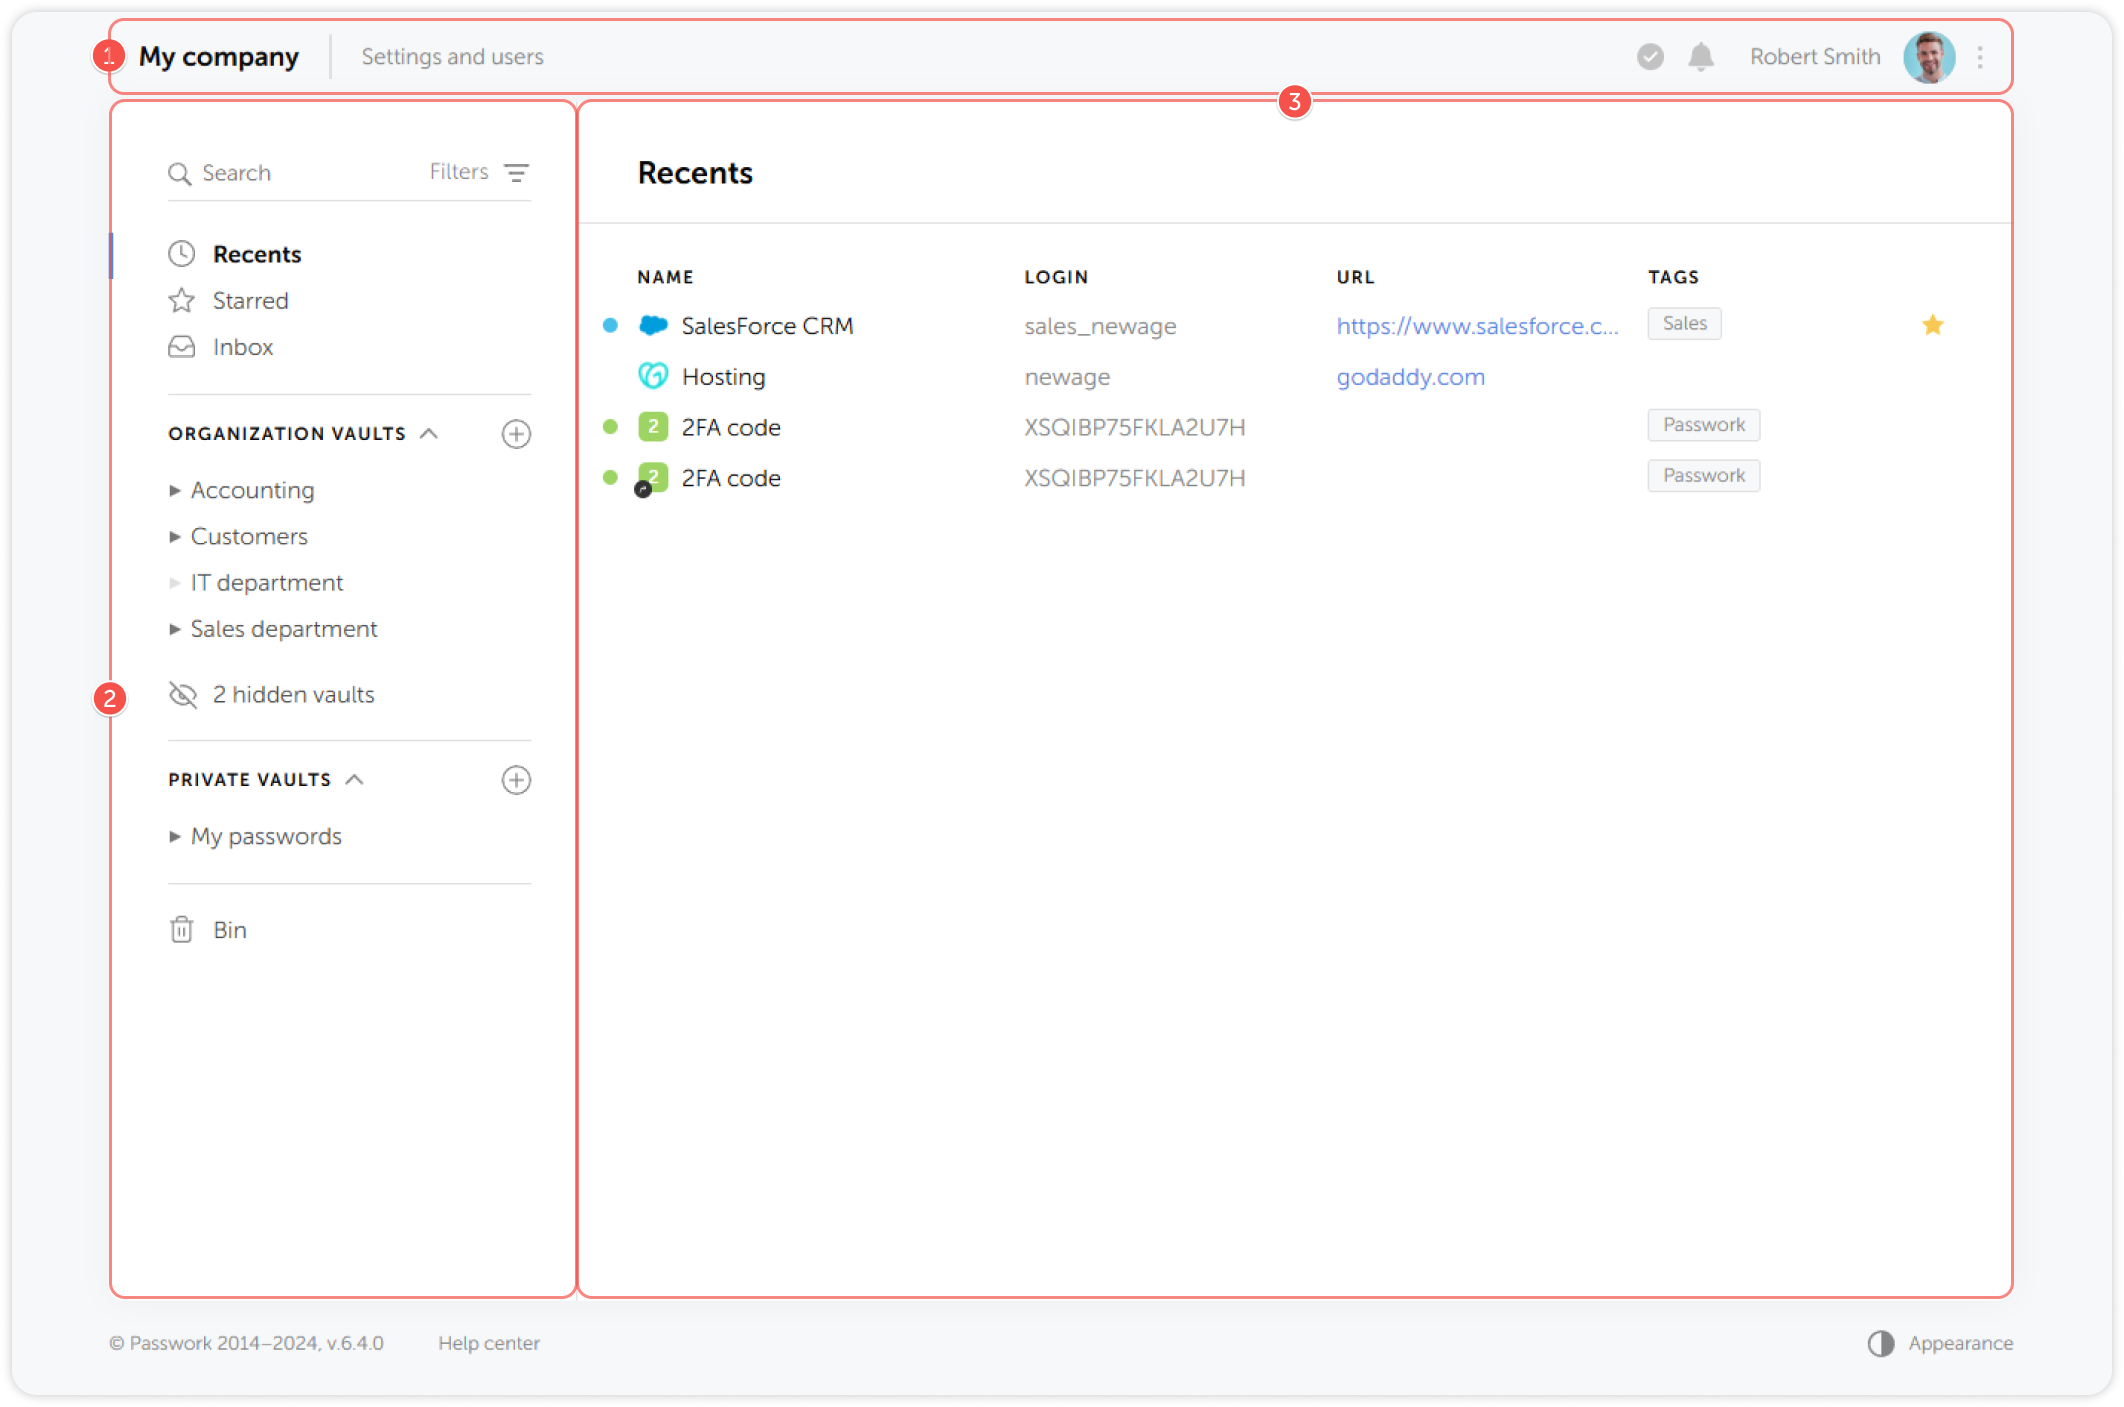Add a new private vault
This screenshot has height=1407, width=2124.
point(516,780)
